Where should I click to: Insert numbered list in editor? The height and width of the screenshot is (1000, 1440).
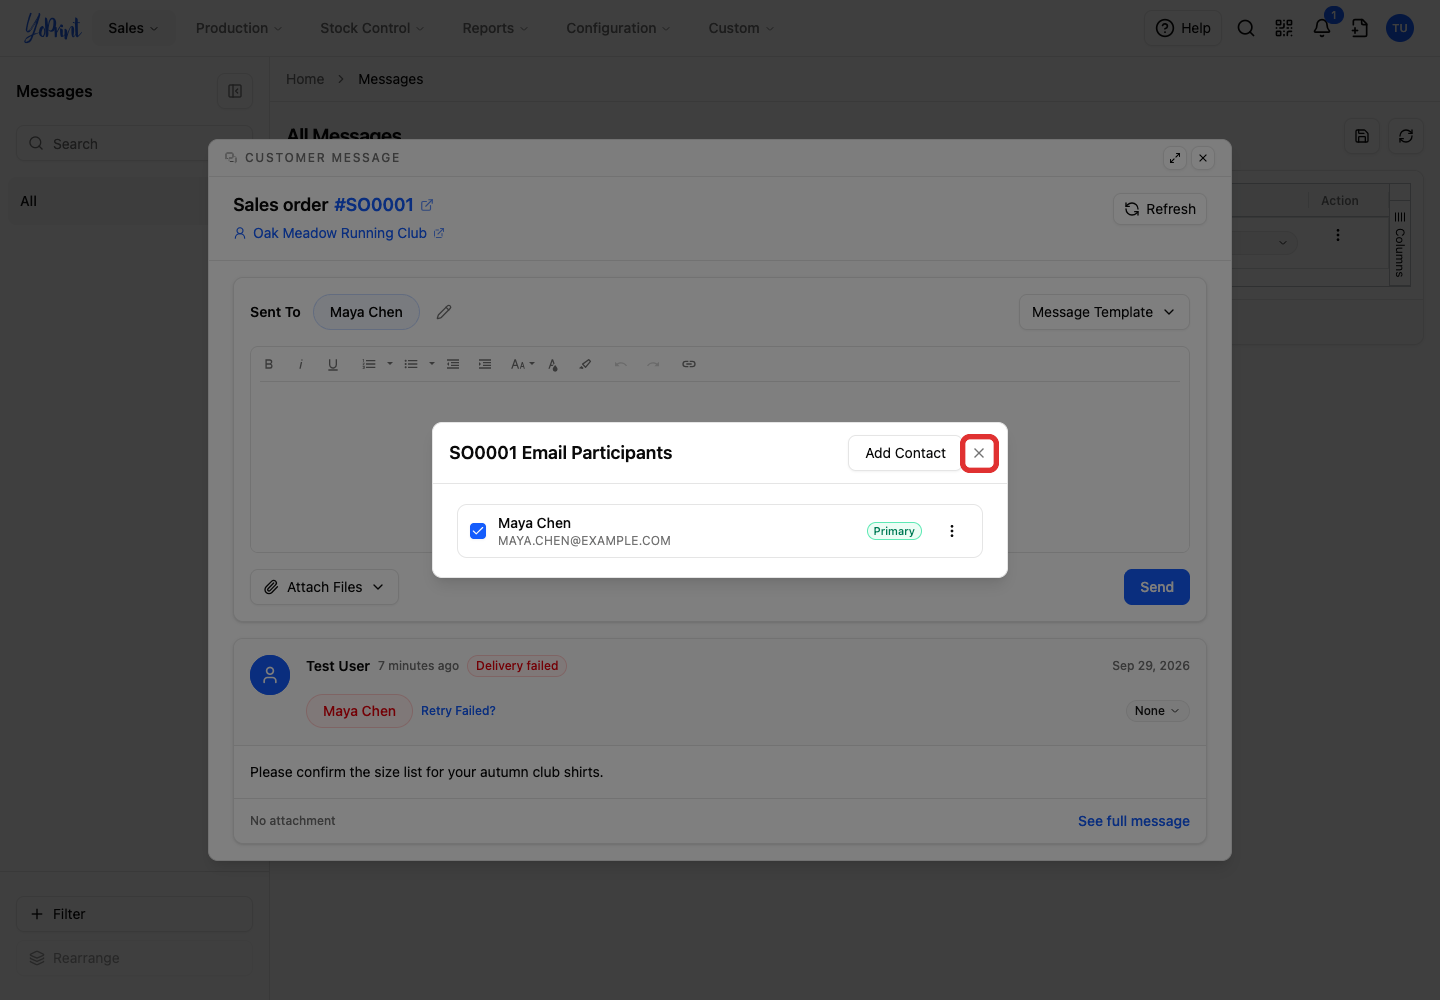pos(369,364)
